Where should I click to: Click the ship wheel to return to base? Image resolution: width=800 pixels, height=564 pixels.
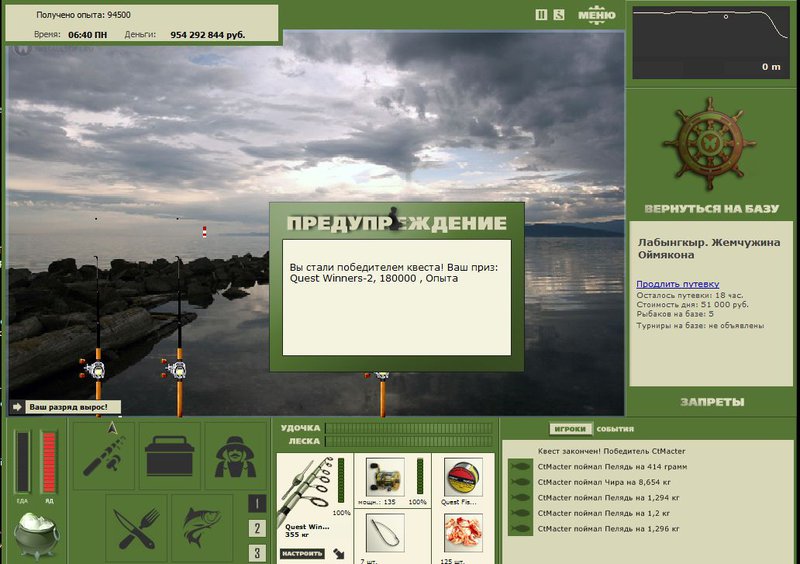pos(709,144)
